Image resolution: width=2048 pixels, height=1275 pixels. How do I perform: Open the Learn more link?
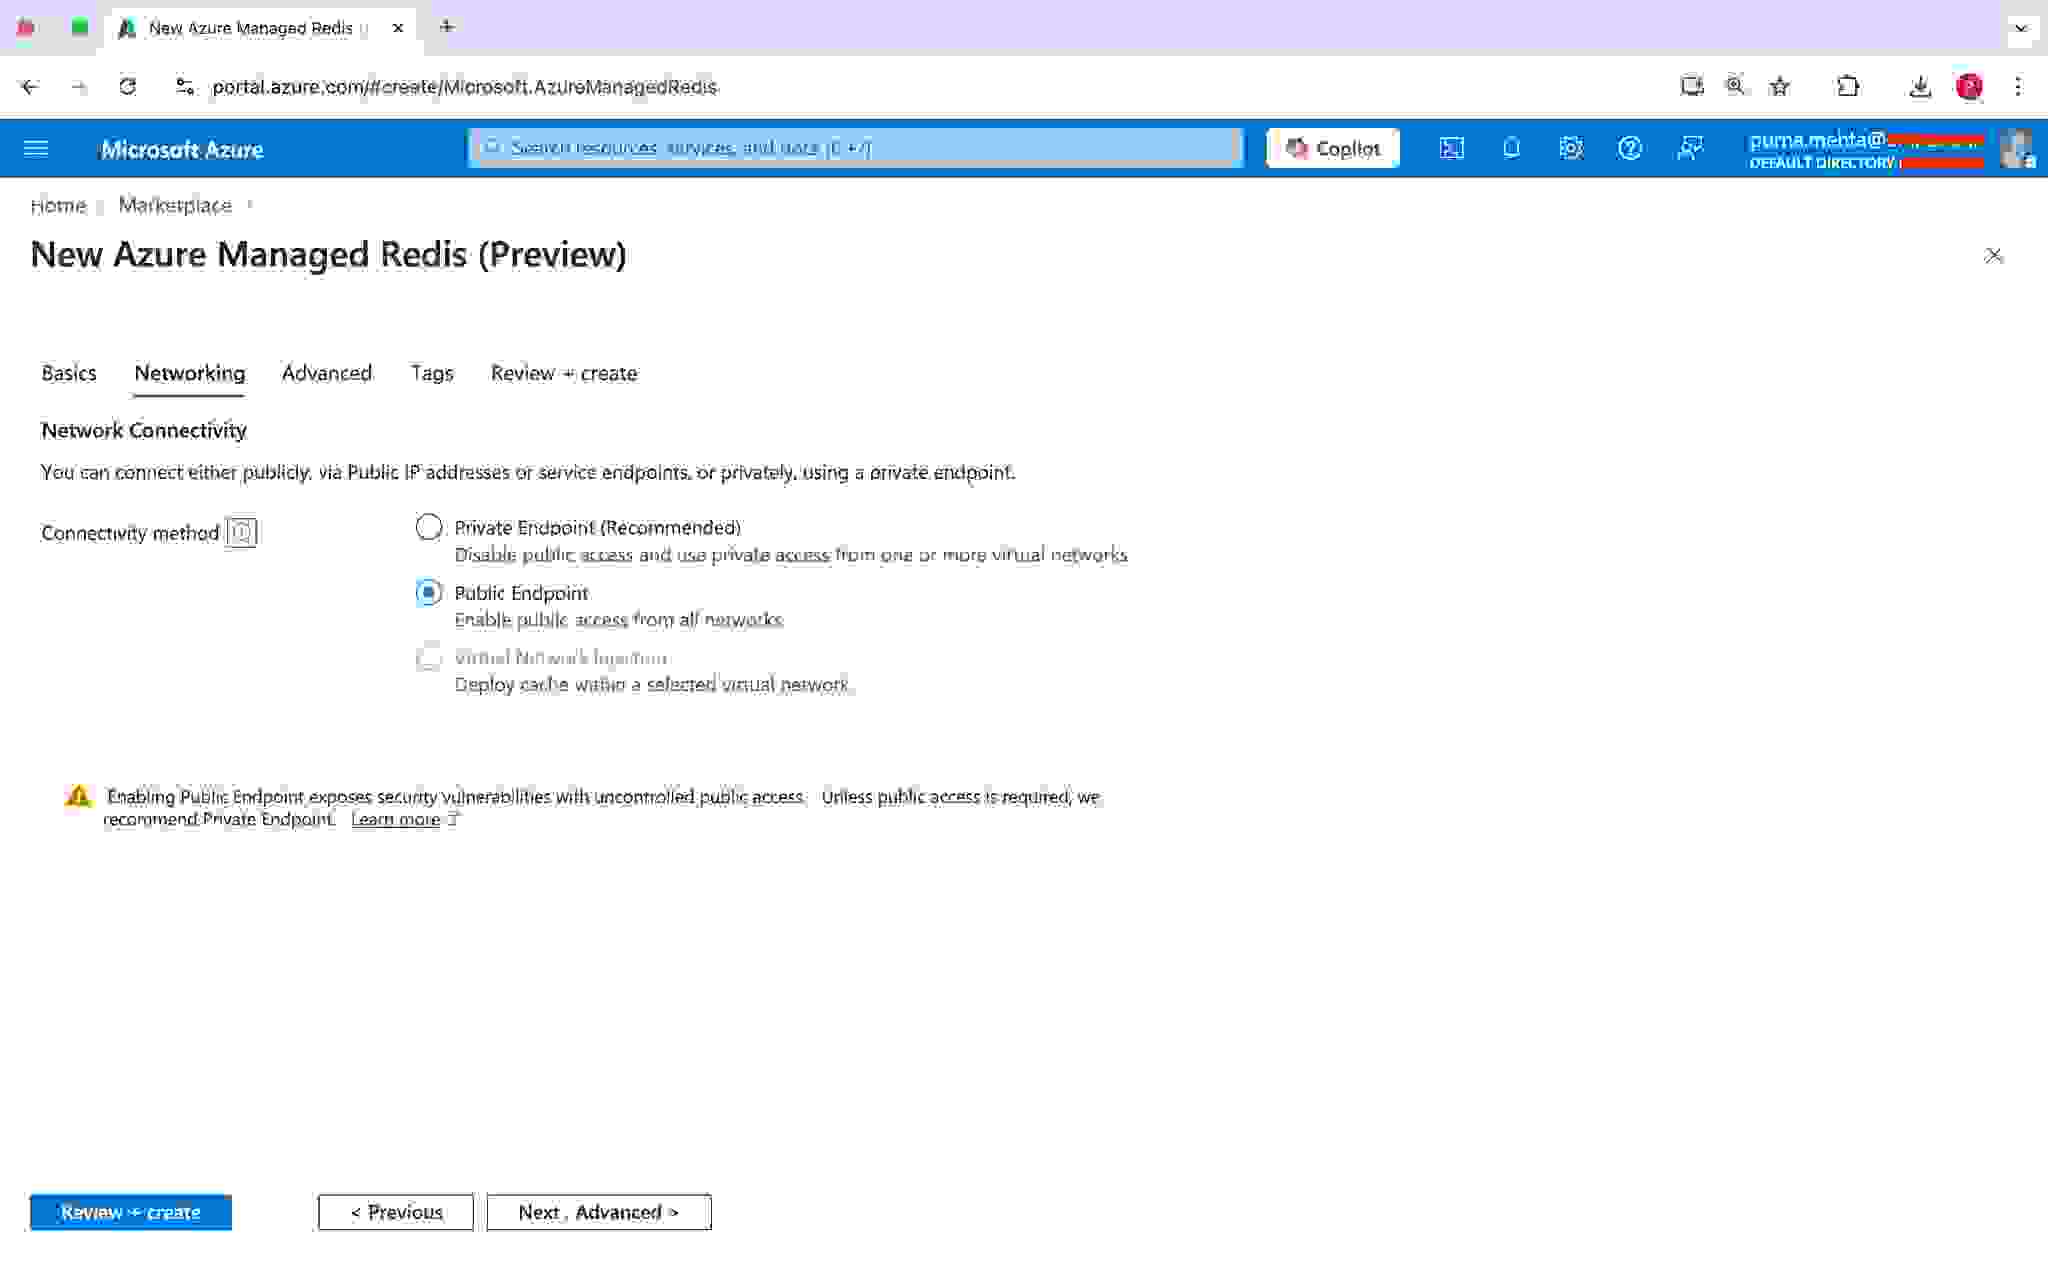[396, 820]
